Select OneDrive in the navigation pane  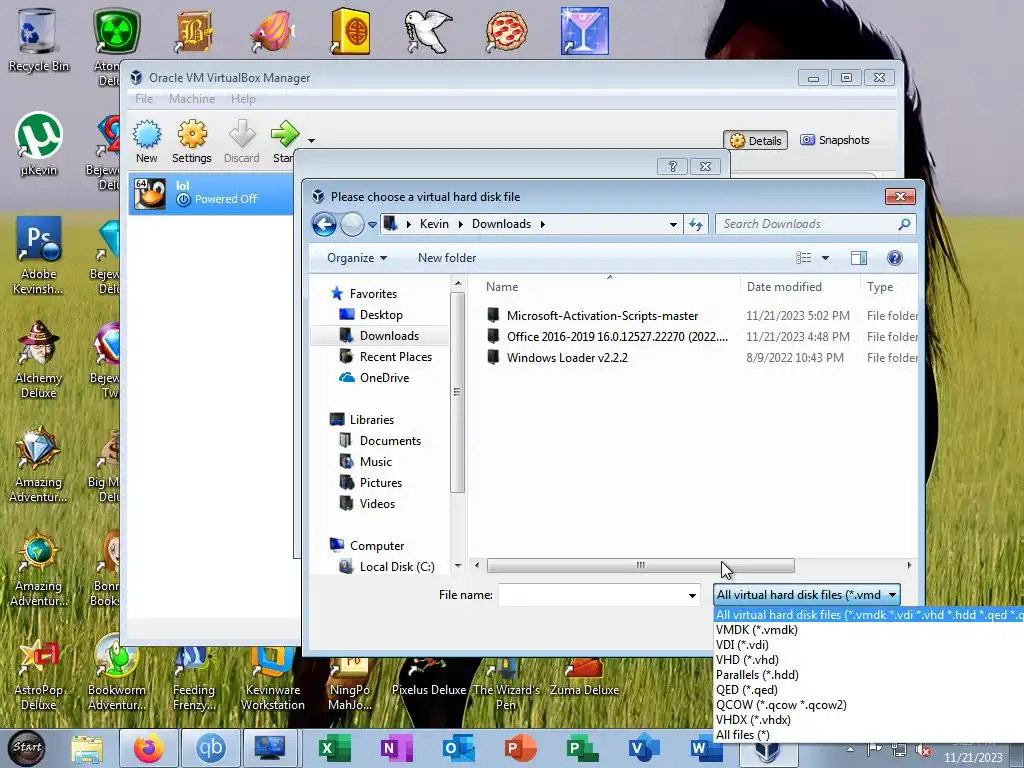[384, 377]
